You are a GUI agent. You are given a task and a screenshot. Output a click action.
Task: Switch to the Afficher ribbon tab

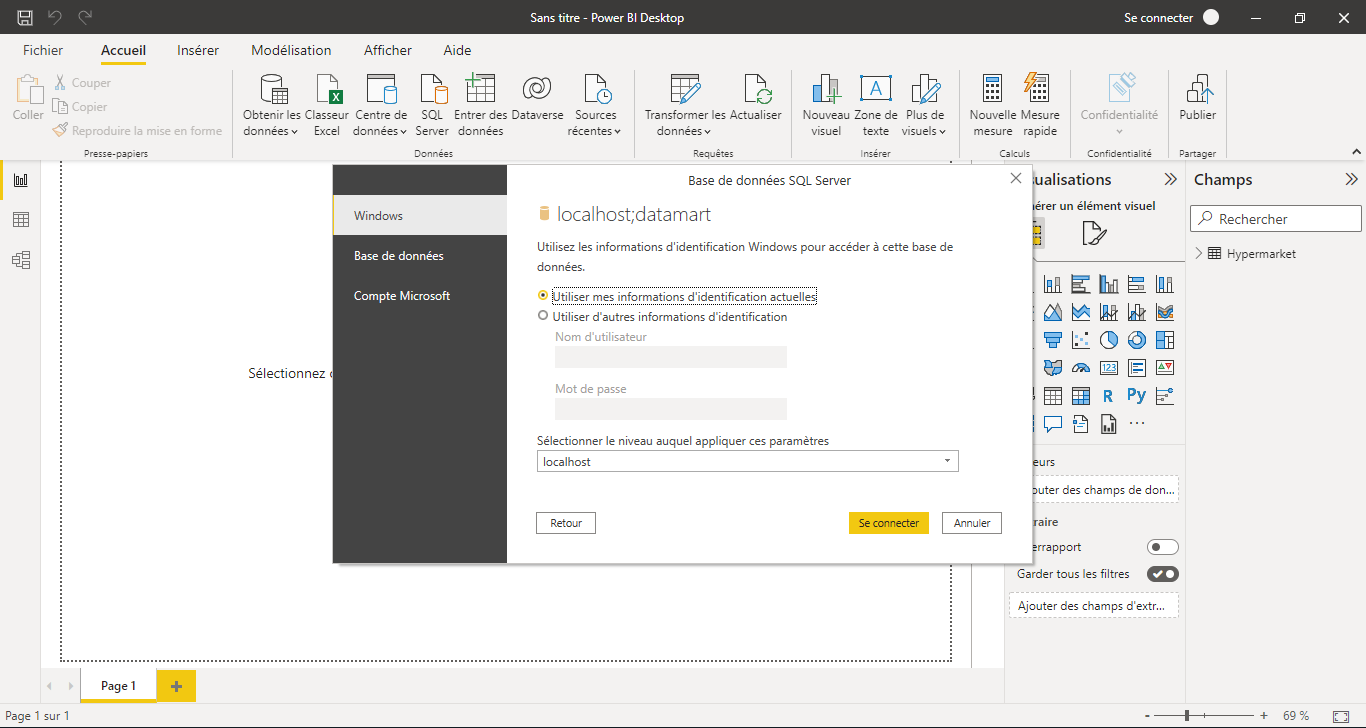(388, 50)
